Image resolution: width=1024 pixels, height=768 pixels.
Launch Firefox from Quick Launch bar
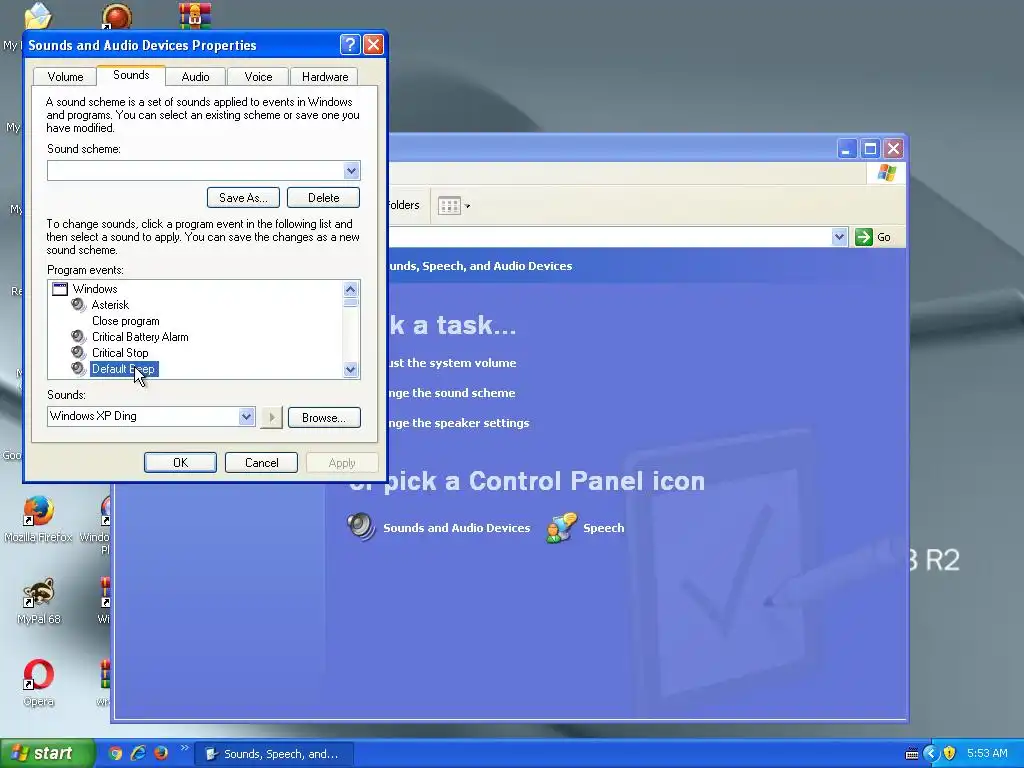[161, 754]
